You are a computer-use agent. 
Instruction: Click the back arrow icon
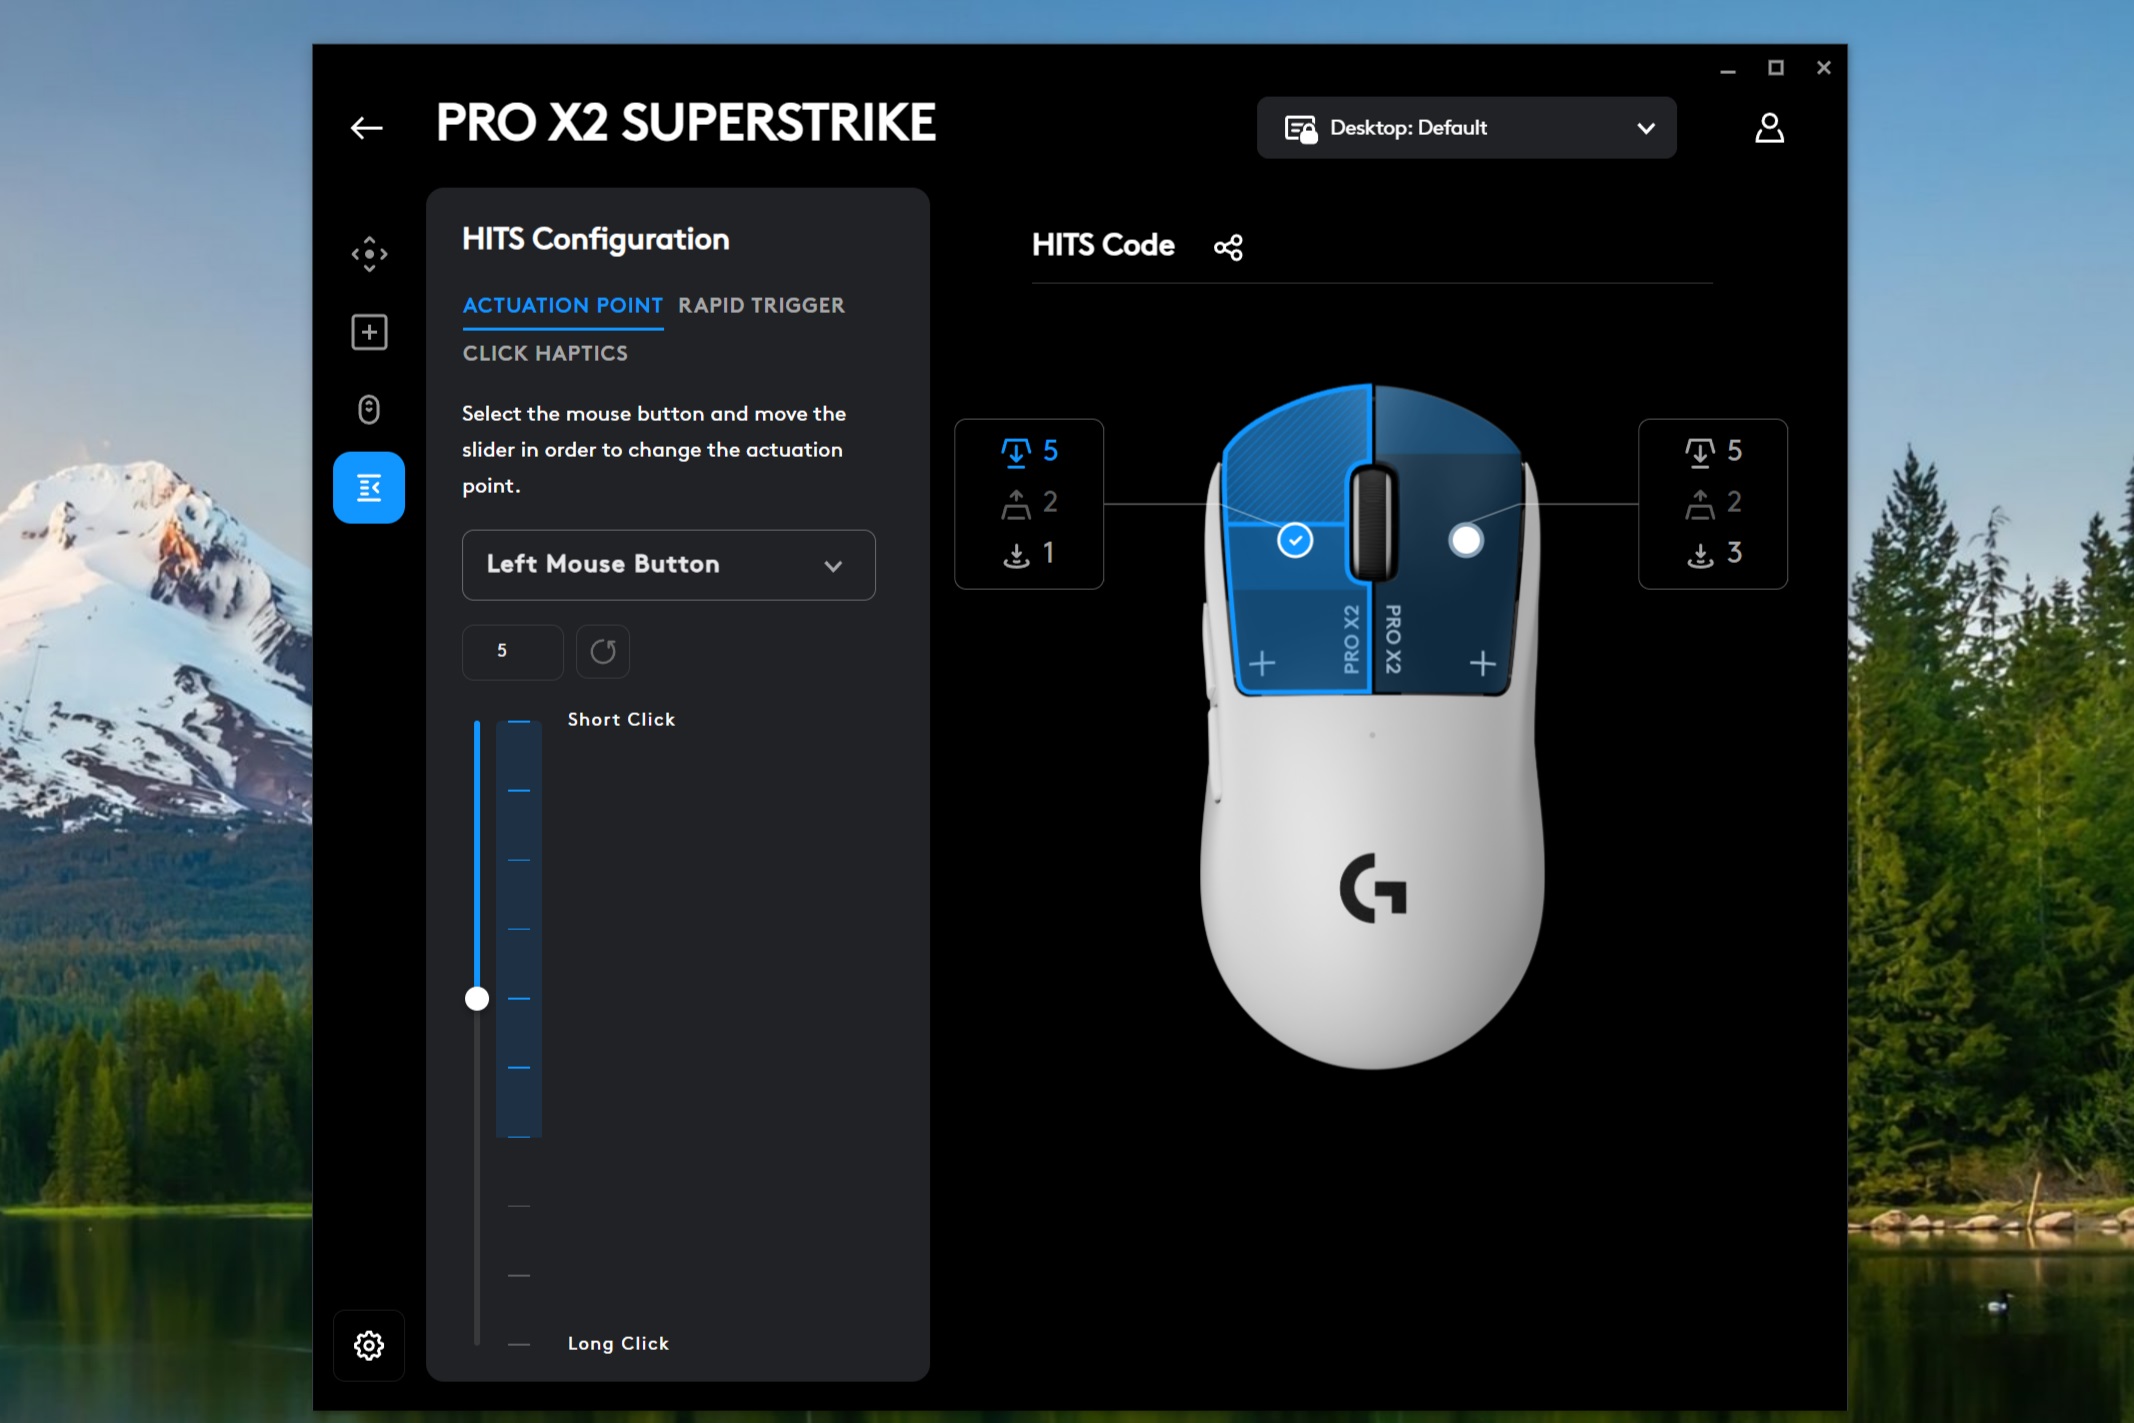367,128
